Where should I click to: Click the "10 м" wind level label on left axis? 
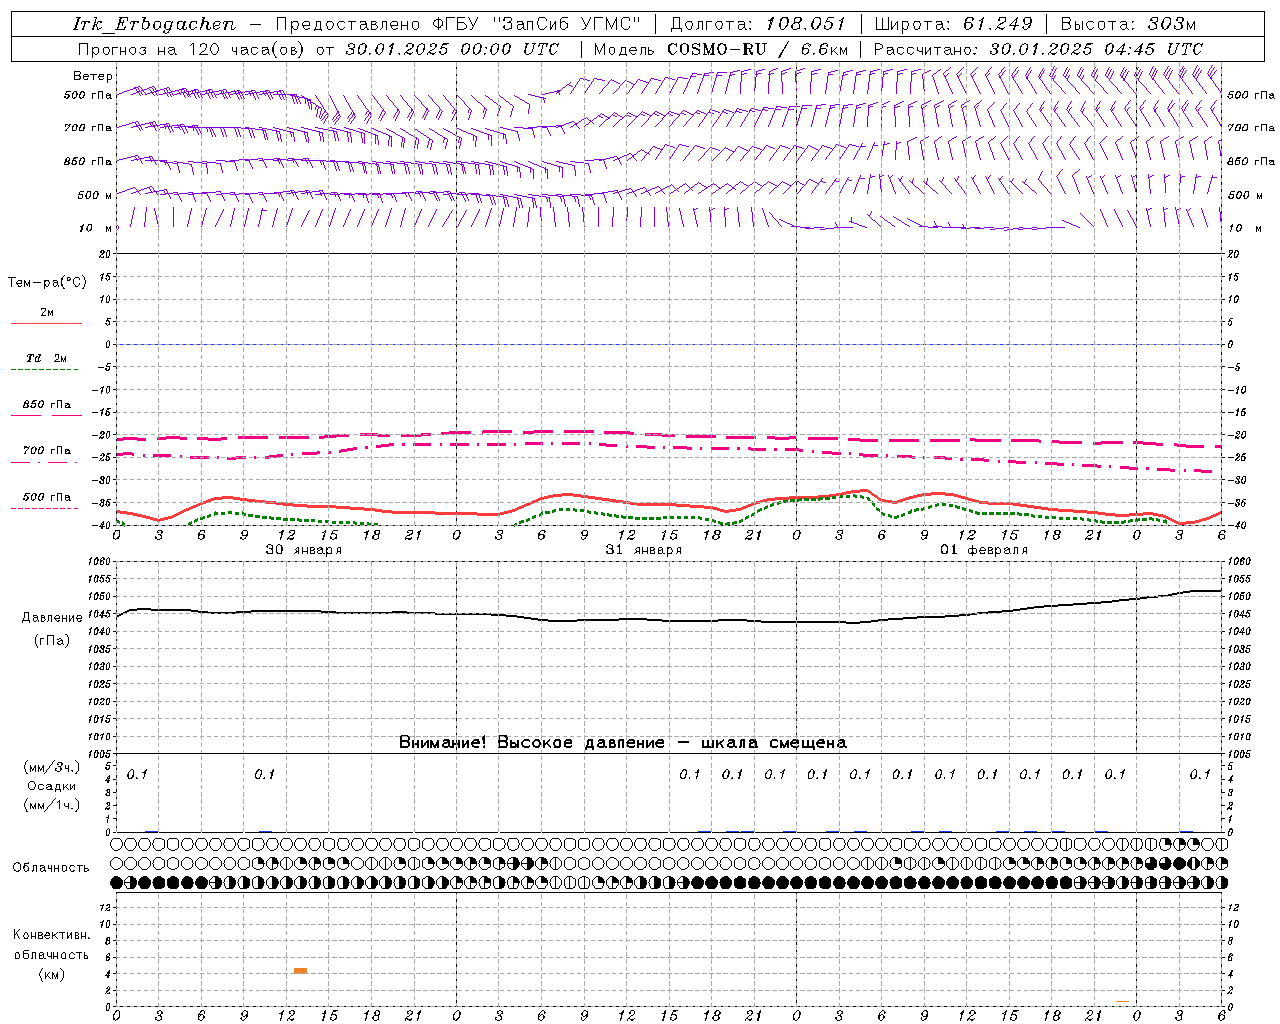pyautogui.click(x=96, y=228)
